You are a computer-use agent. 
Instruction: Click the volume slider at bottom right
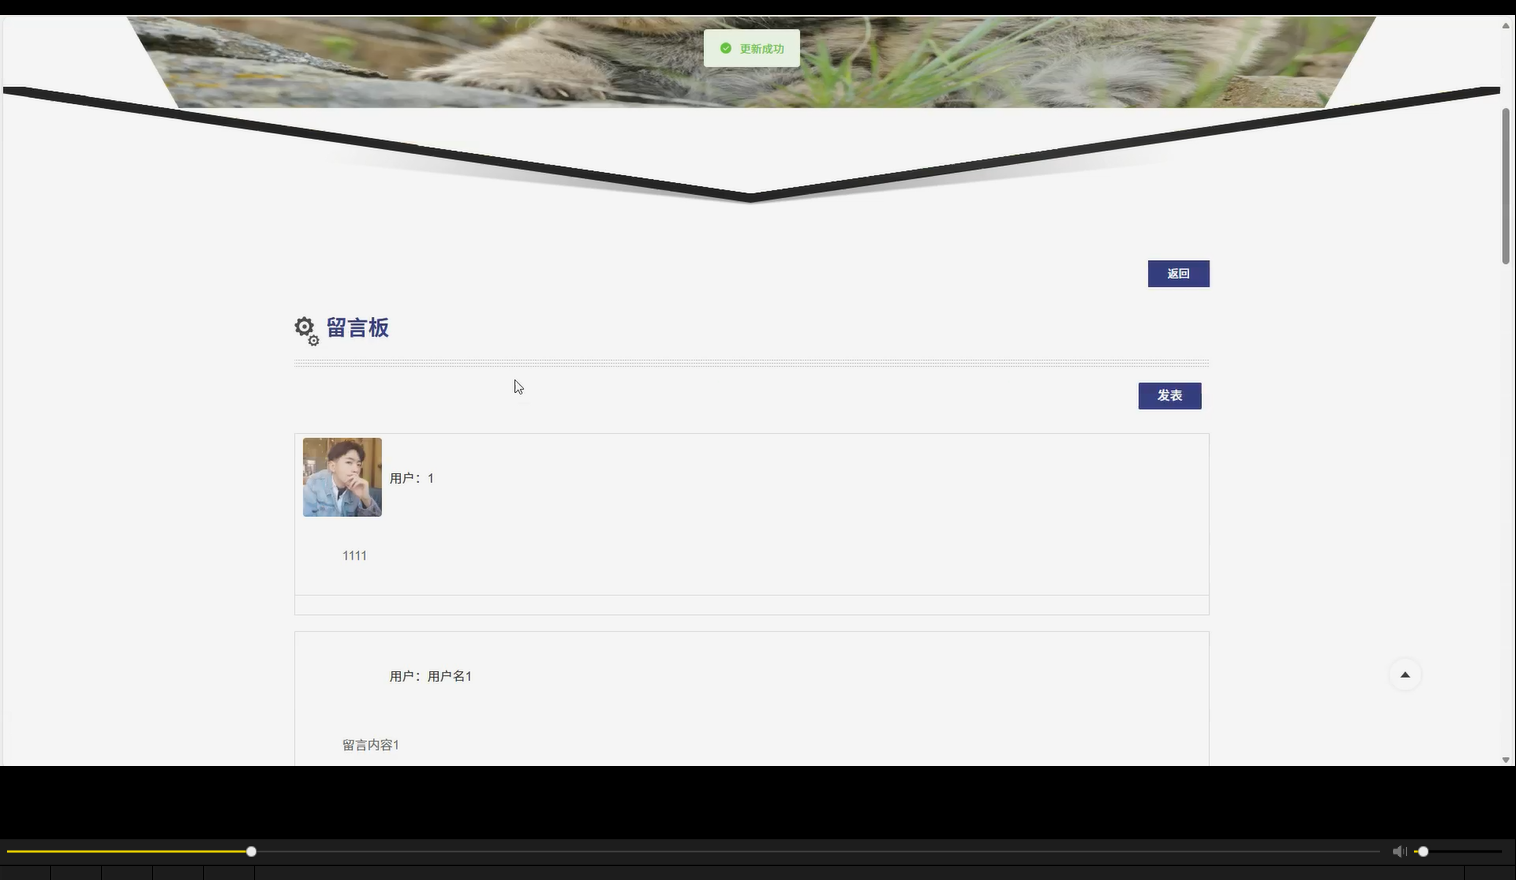1423,851
